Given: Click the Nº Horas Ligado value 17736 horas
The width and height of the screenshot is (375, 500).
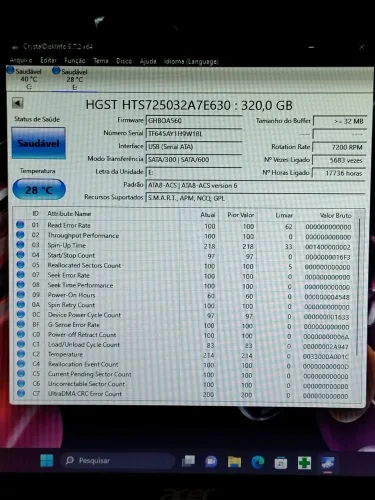Looking at the screenshot, I should (340, 173).
